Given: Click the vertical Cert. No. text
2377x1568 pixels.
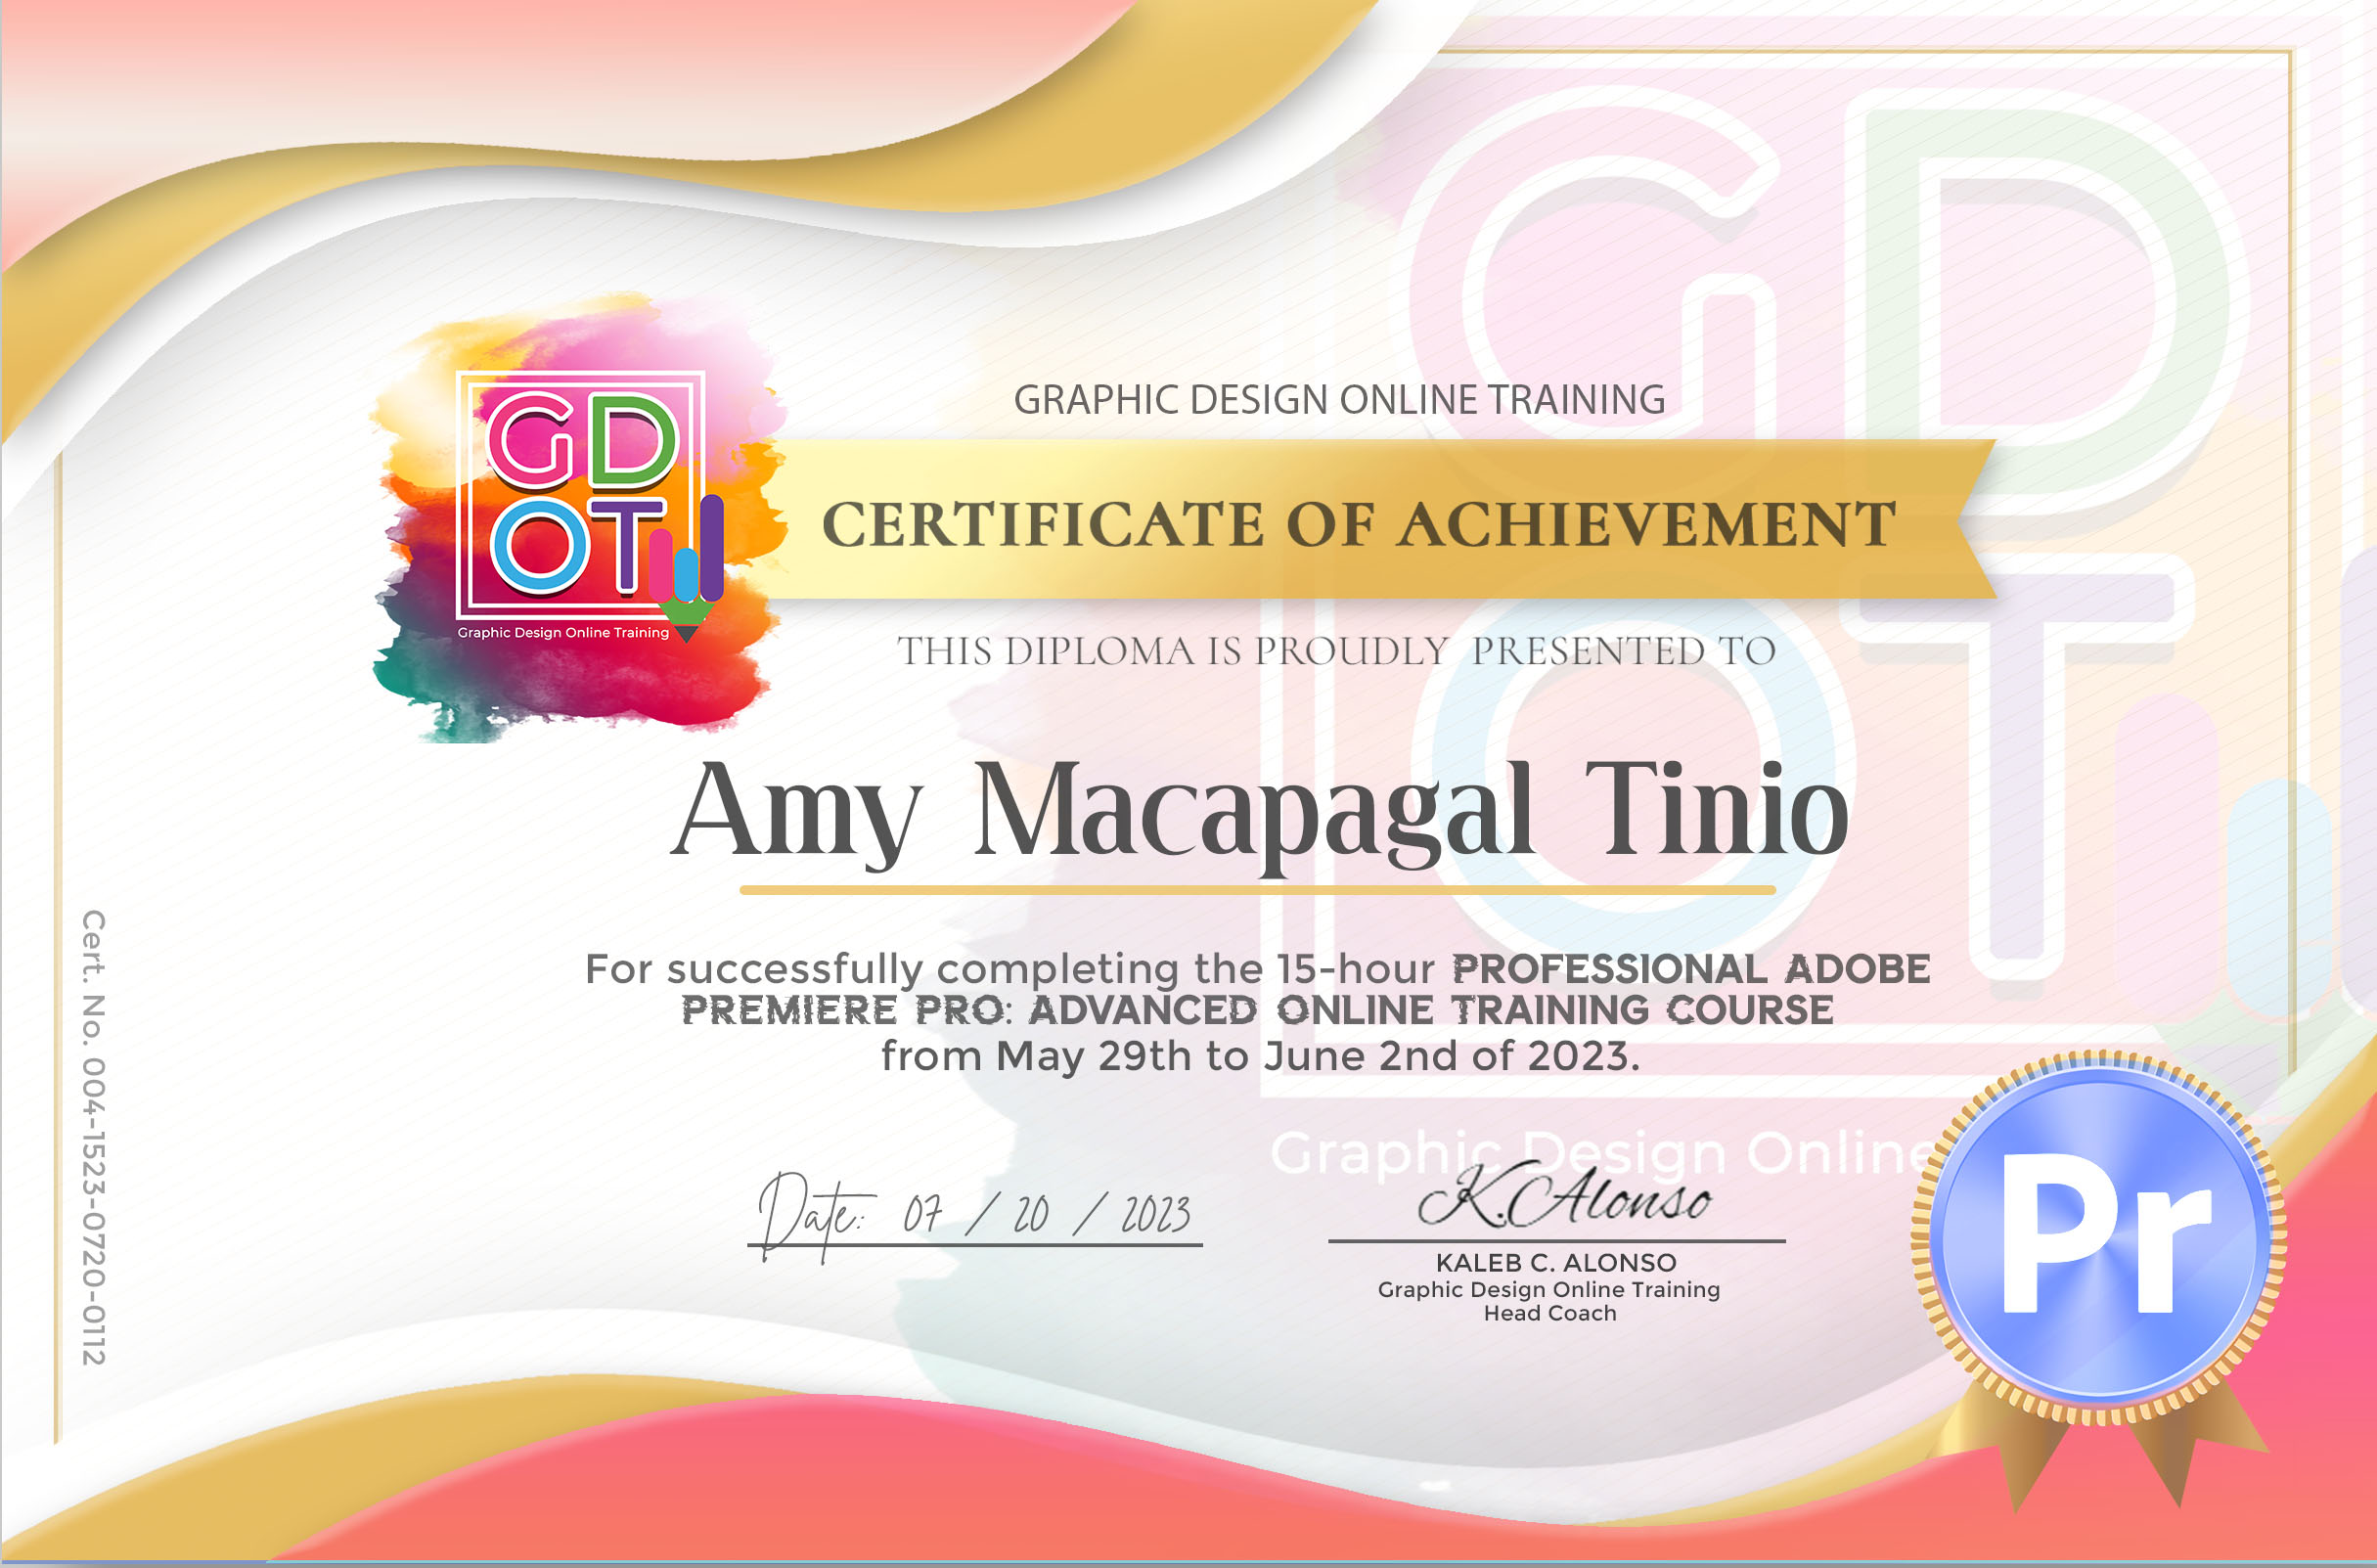Looking at the screenshot, I should 93,1136.
